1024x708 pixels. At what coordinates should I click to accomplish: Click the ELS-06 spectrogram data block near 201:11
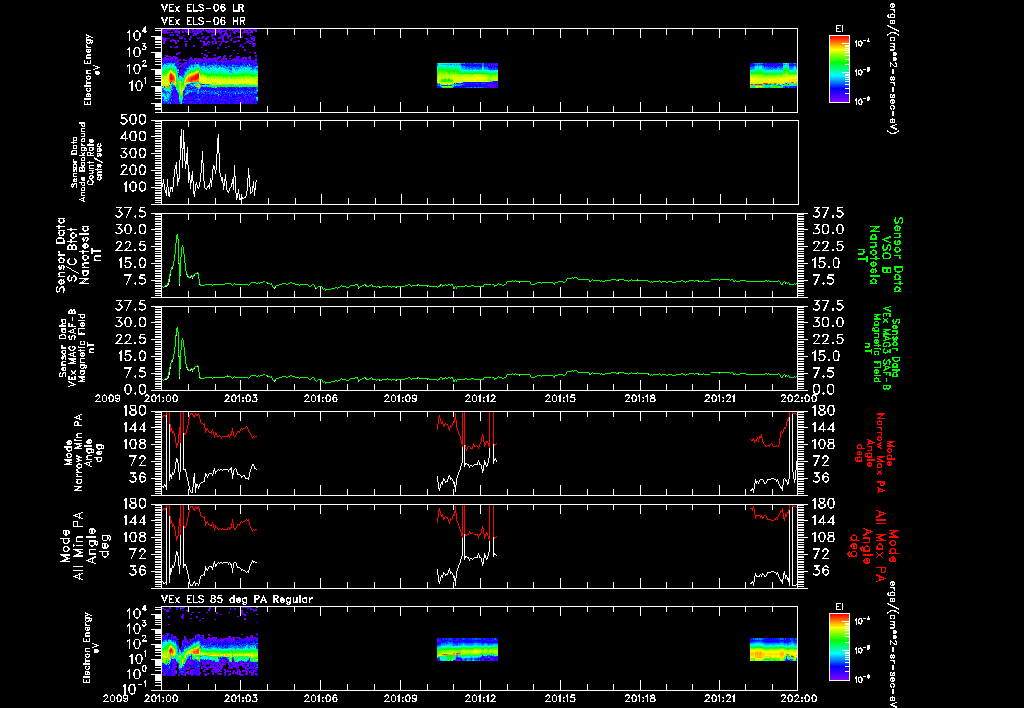[x=467, y=75]
